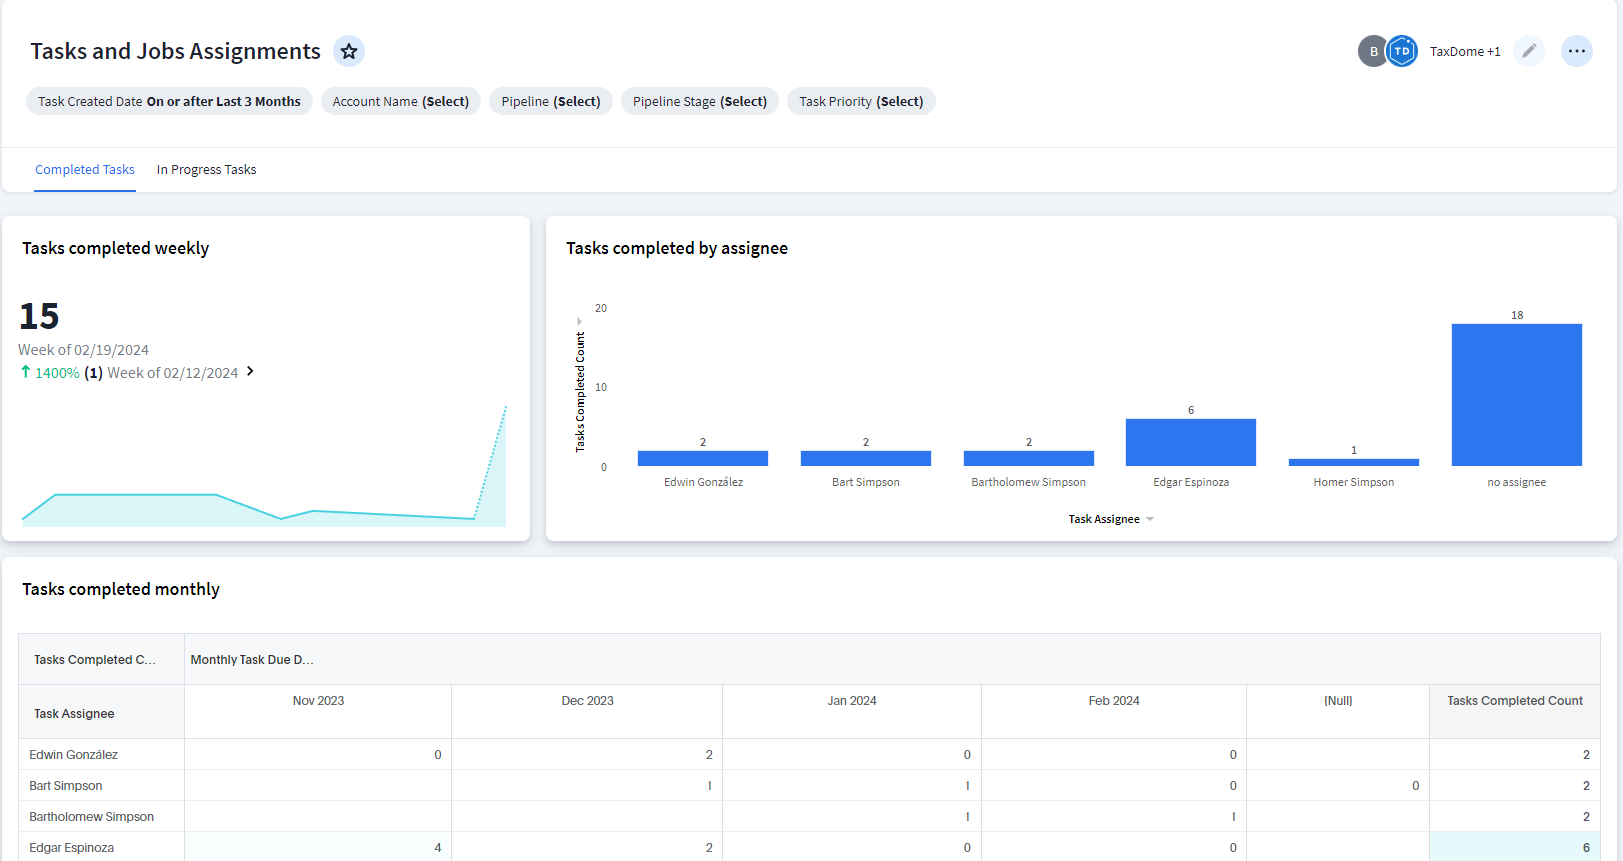Expand the weekly comparison chevron

(250, 371)
